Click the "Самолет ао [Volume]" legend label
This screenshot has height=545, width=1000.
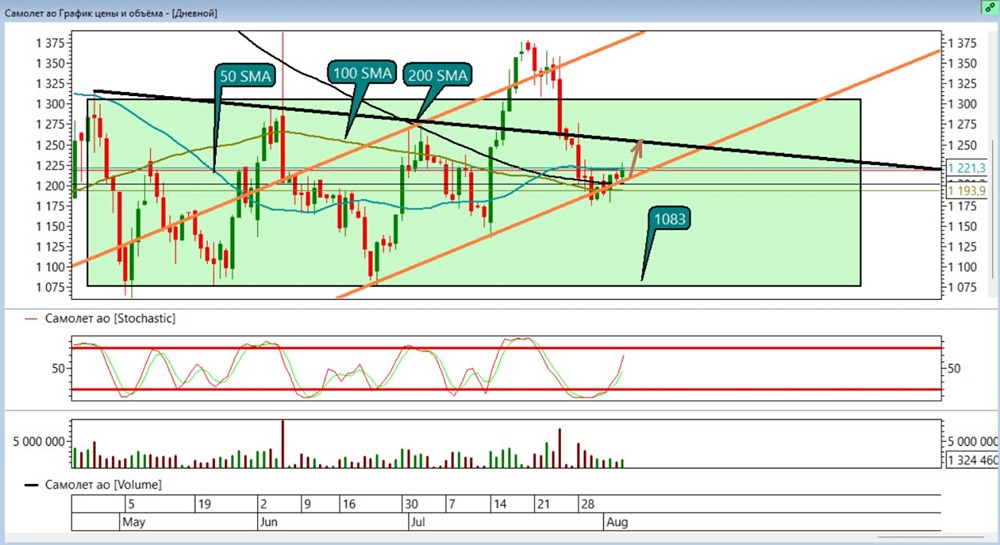(103, 484)
